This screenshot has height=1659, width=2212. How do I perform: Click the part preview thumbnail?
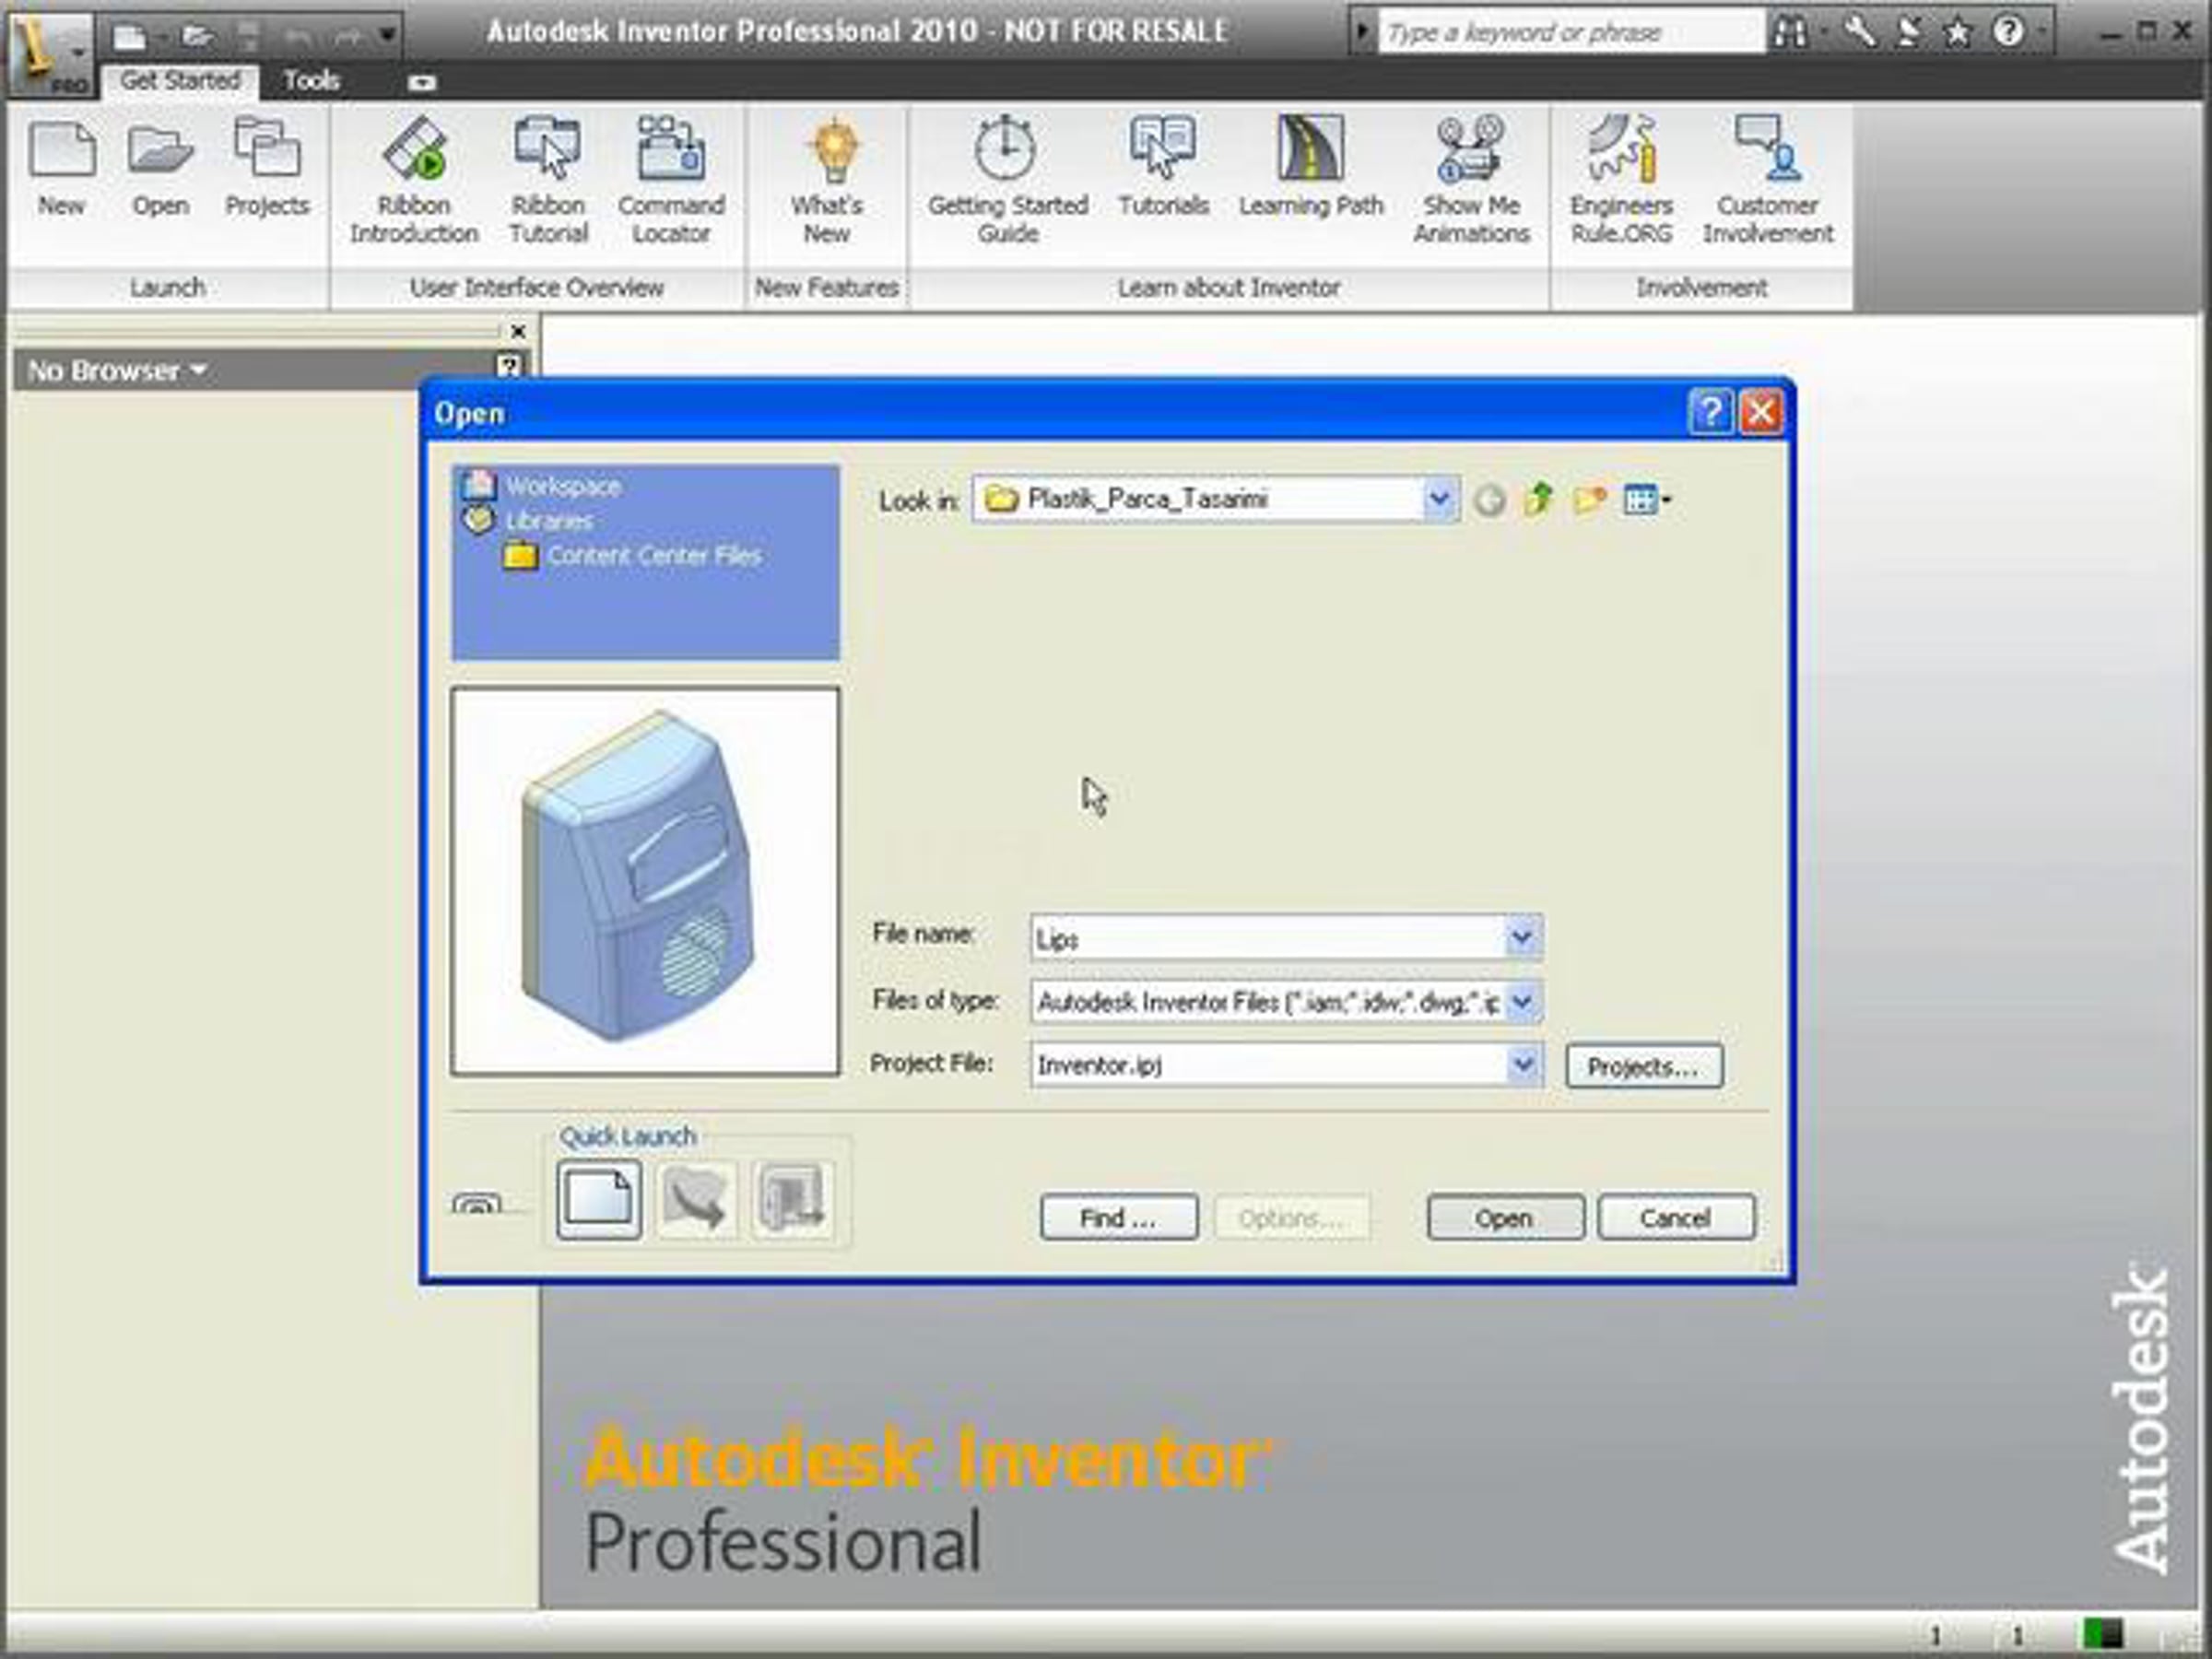[645, 881]
